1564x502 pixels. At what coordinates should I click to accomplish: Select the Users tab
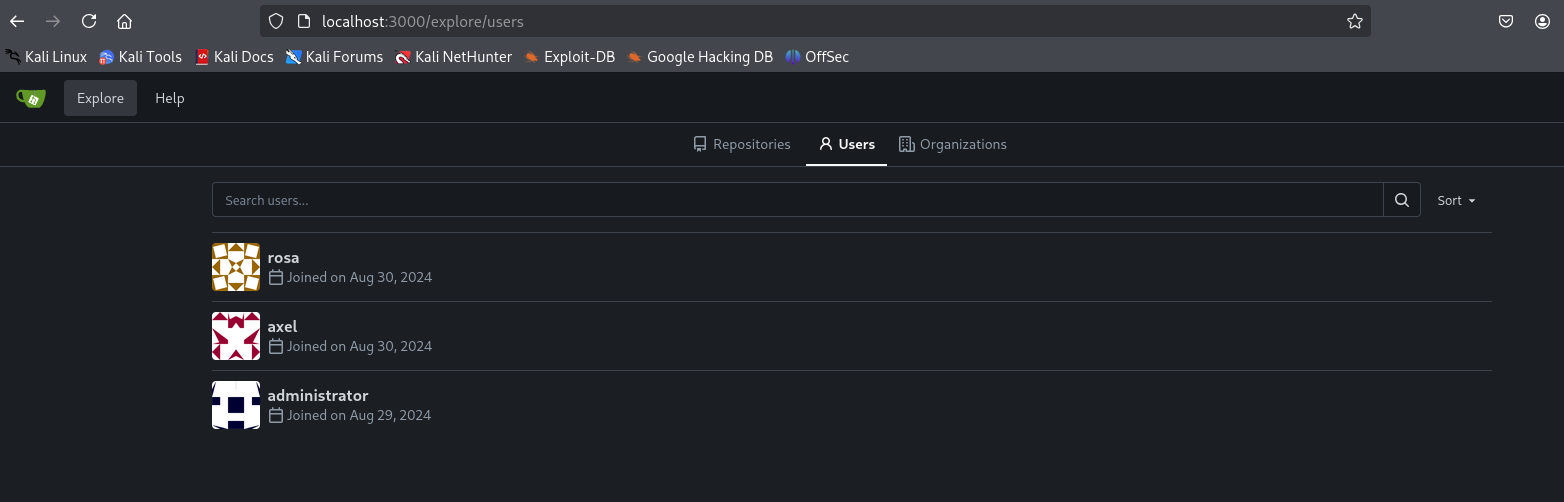[847, 144]
